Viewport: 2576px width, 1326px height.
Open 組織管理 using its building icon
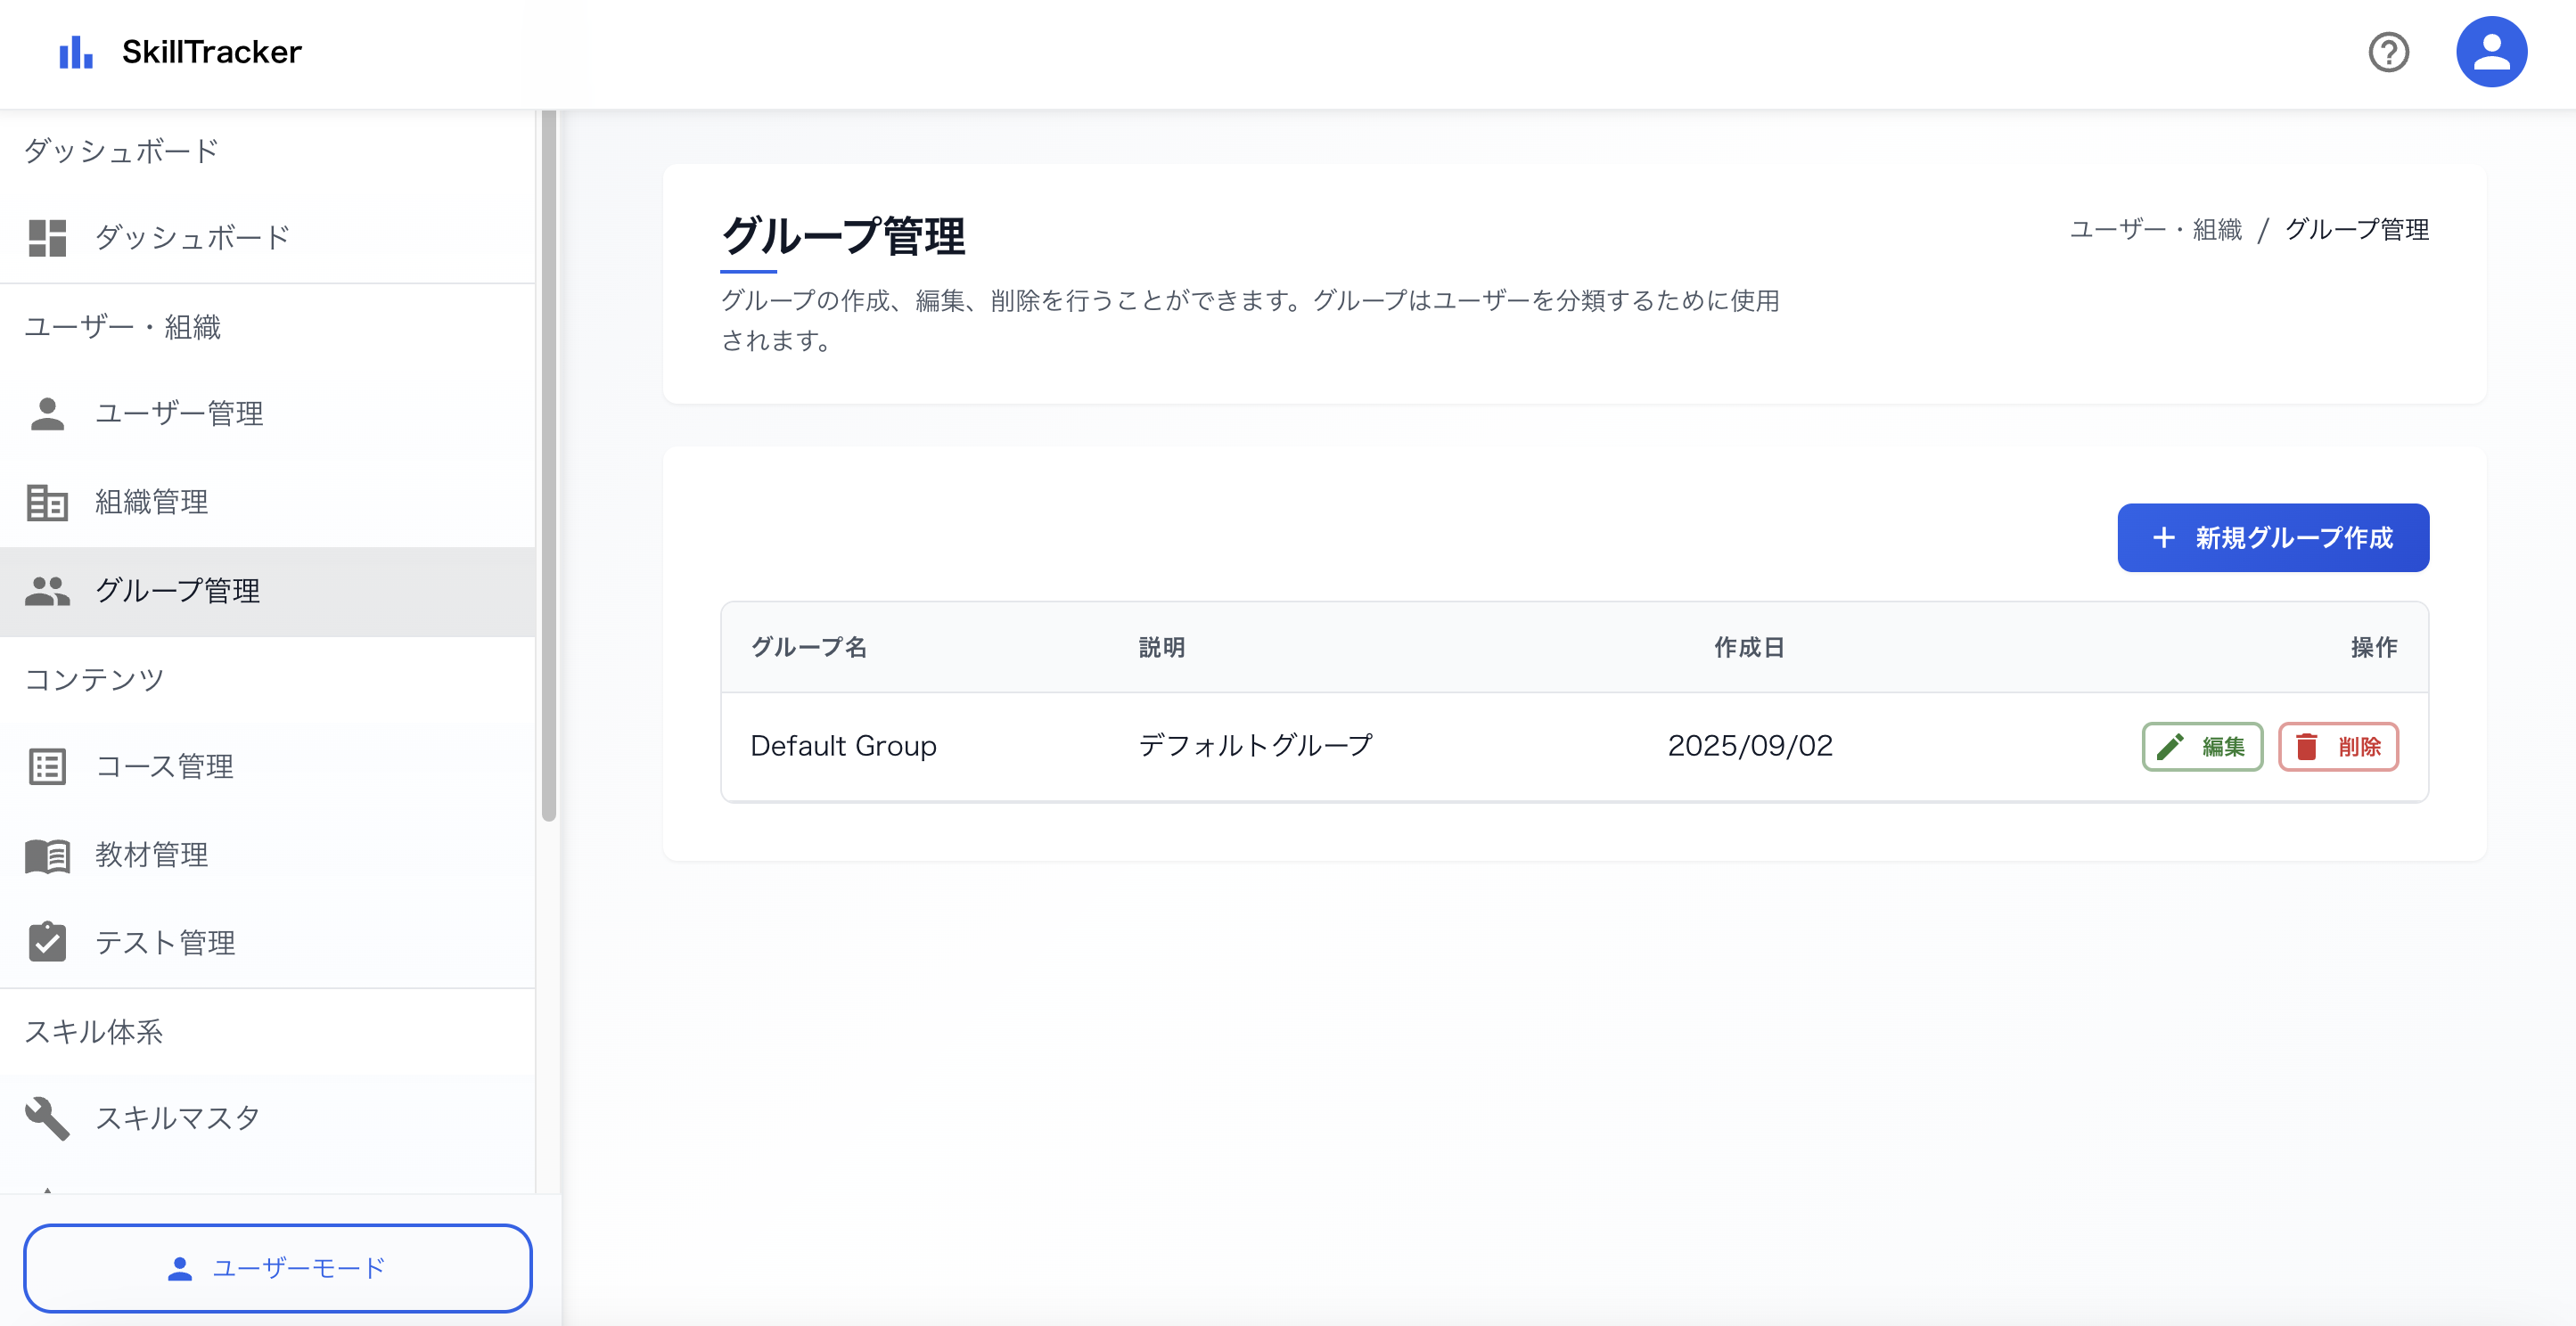click(x=46, y=502)
